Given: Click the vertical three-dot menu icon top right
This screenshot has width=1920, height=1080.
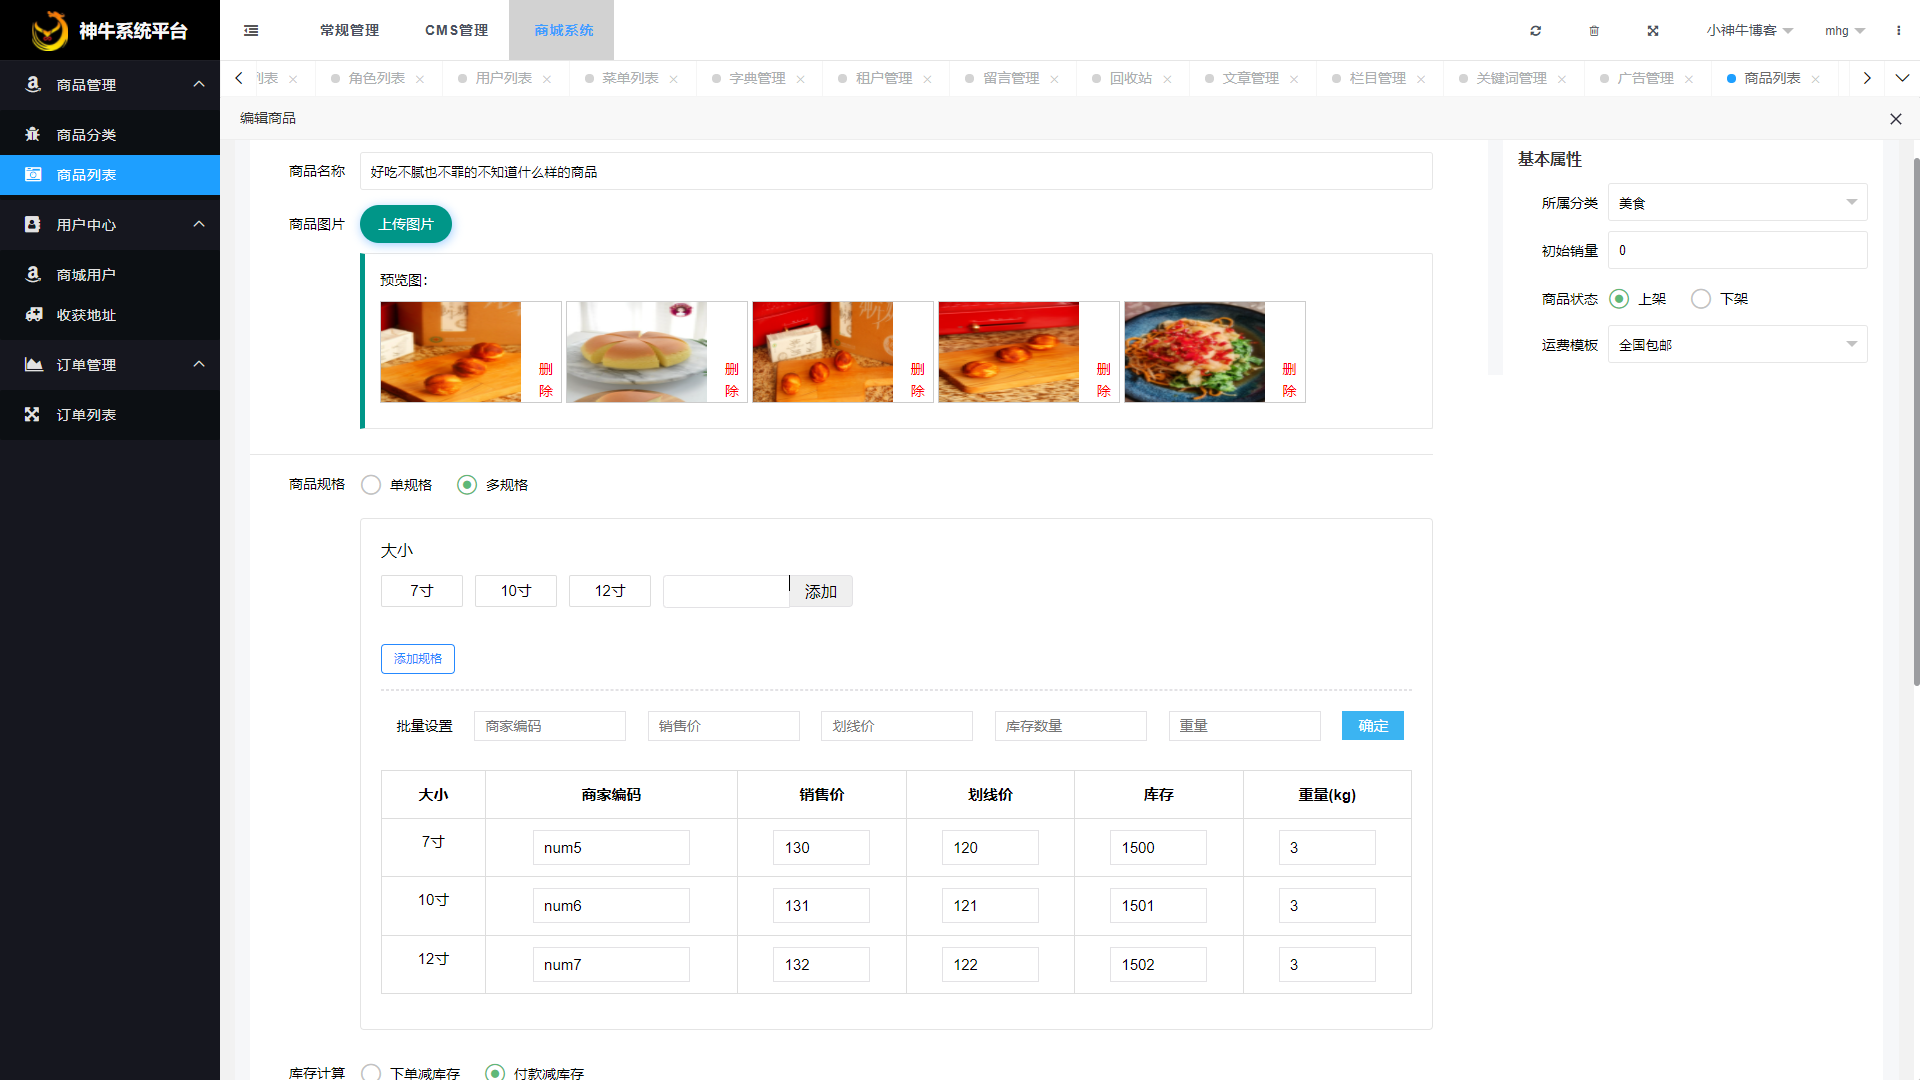Looking at the screenshot, I should (x=1898, y=30).
